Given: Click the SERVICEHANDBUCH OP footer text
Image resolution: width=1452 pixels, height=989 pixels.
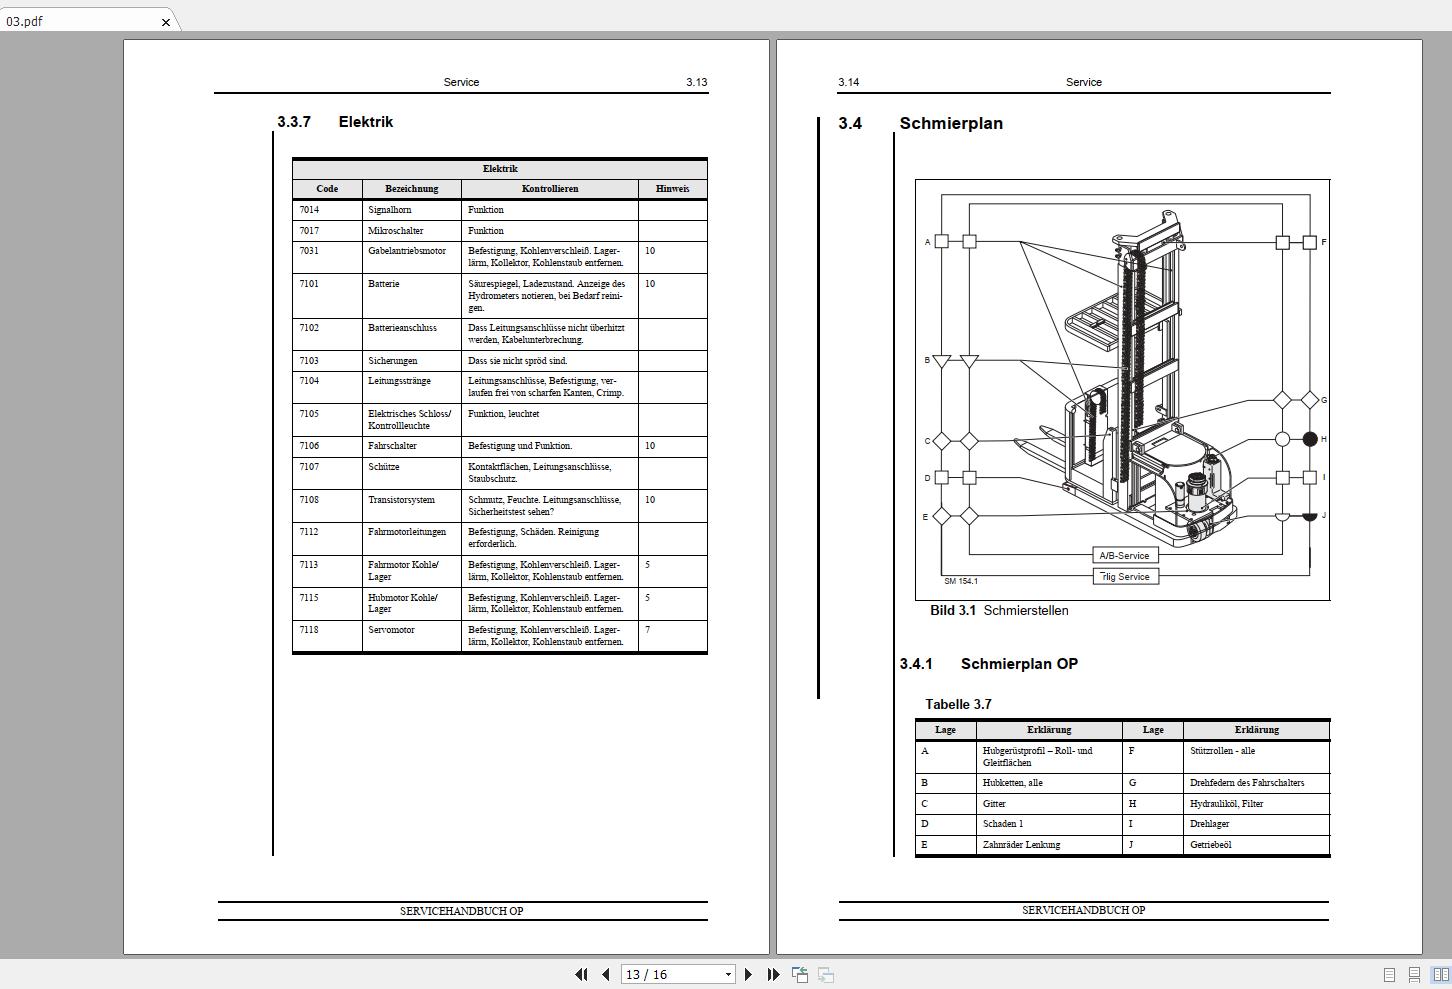Looking at the screenshot, I should [461, 911].
